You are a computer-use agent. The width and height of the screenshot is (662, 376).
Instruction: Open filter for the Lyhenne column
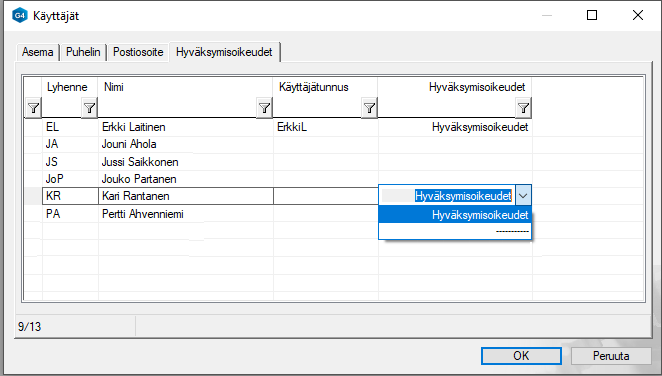[x=89, y=108]
